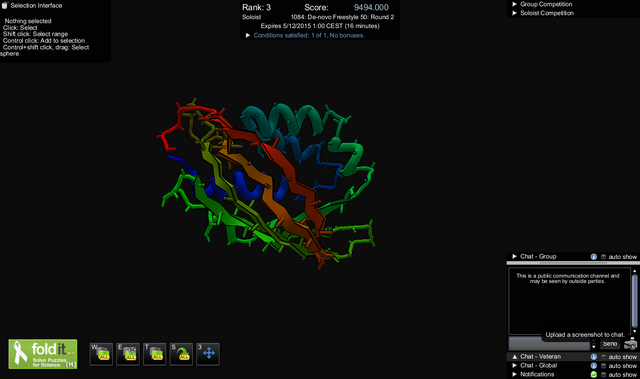The width and height of the screenshot is (640, 379).
Task: Click the Shake Sidechains tool (E)
Action: [128, 354]
